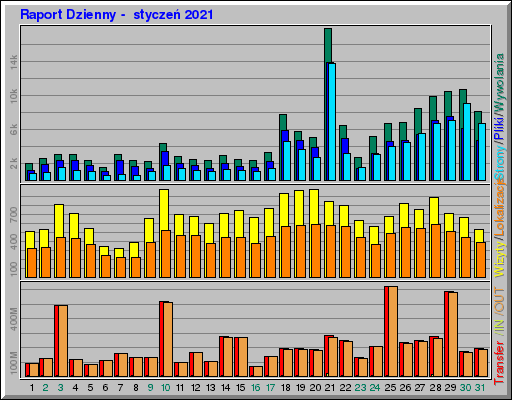Click the 'Strony' legend label

500,163
